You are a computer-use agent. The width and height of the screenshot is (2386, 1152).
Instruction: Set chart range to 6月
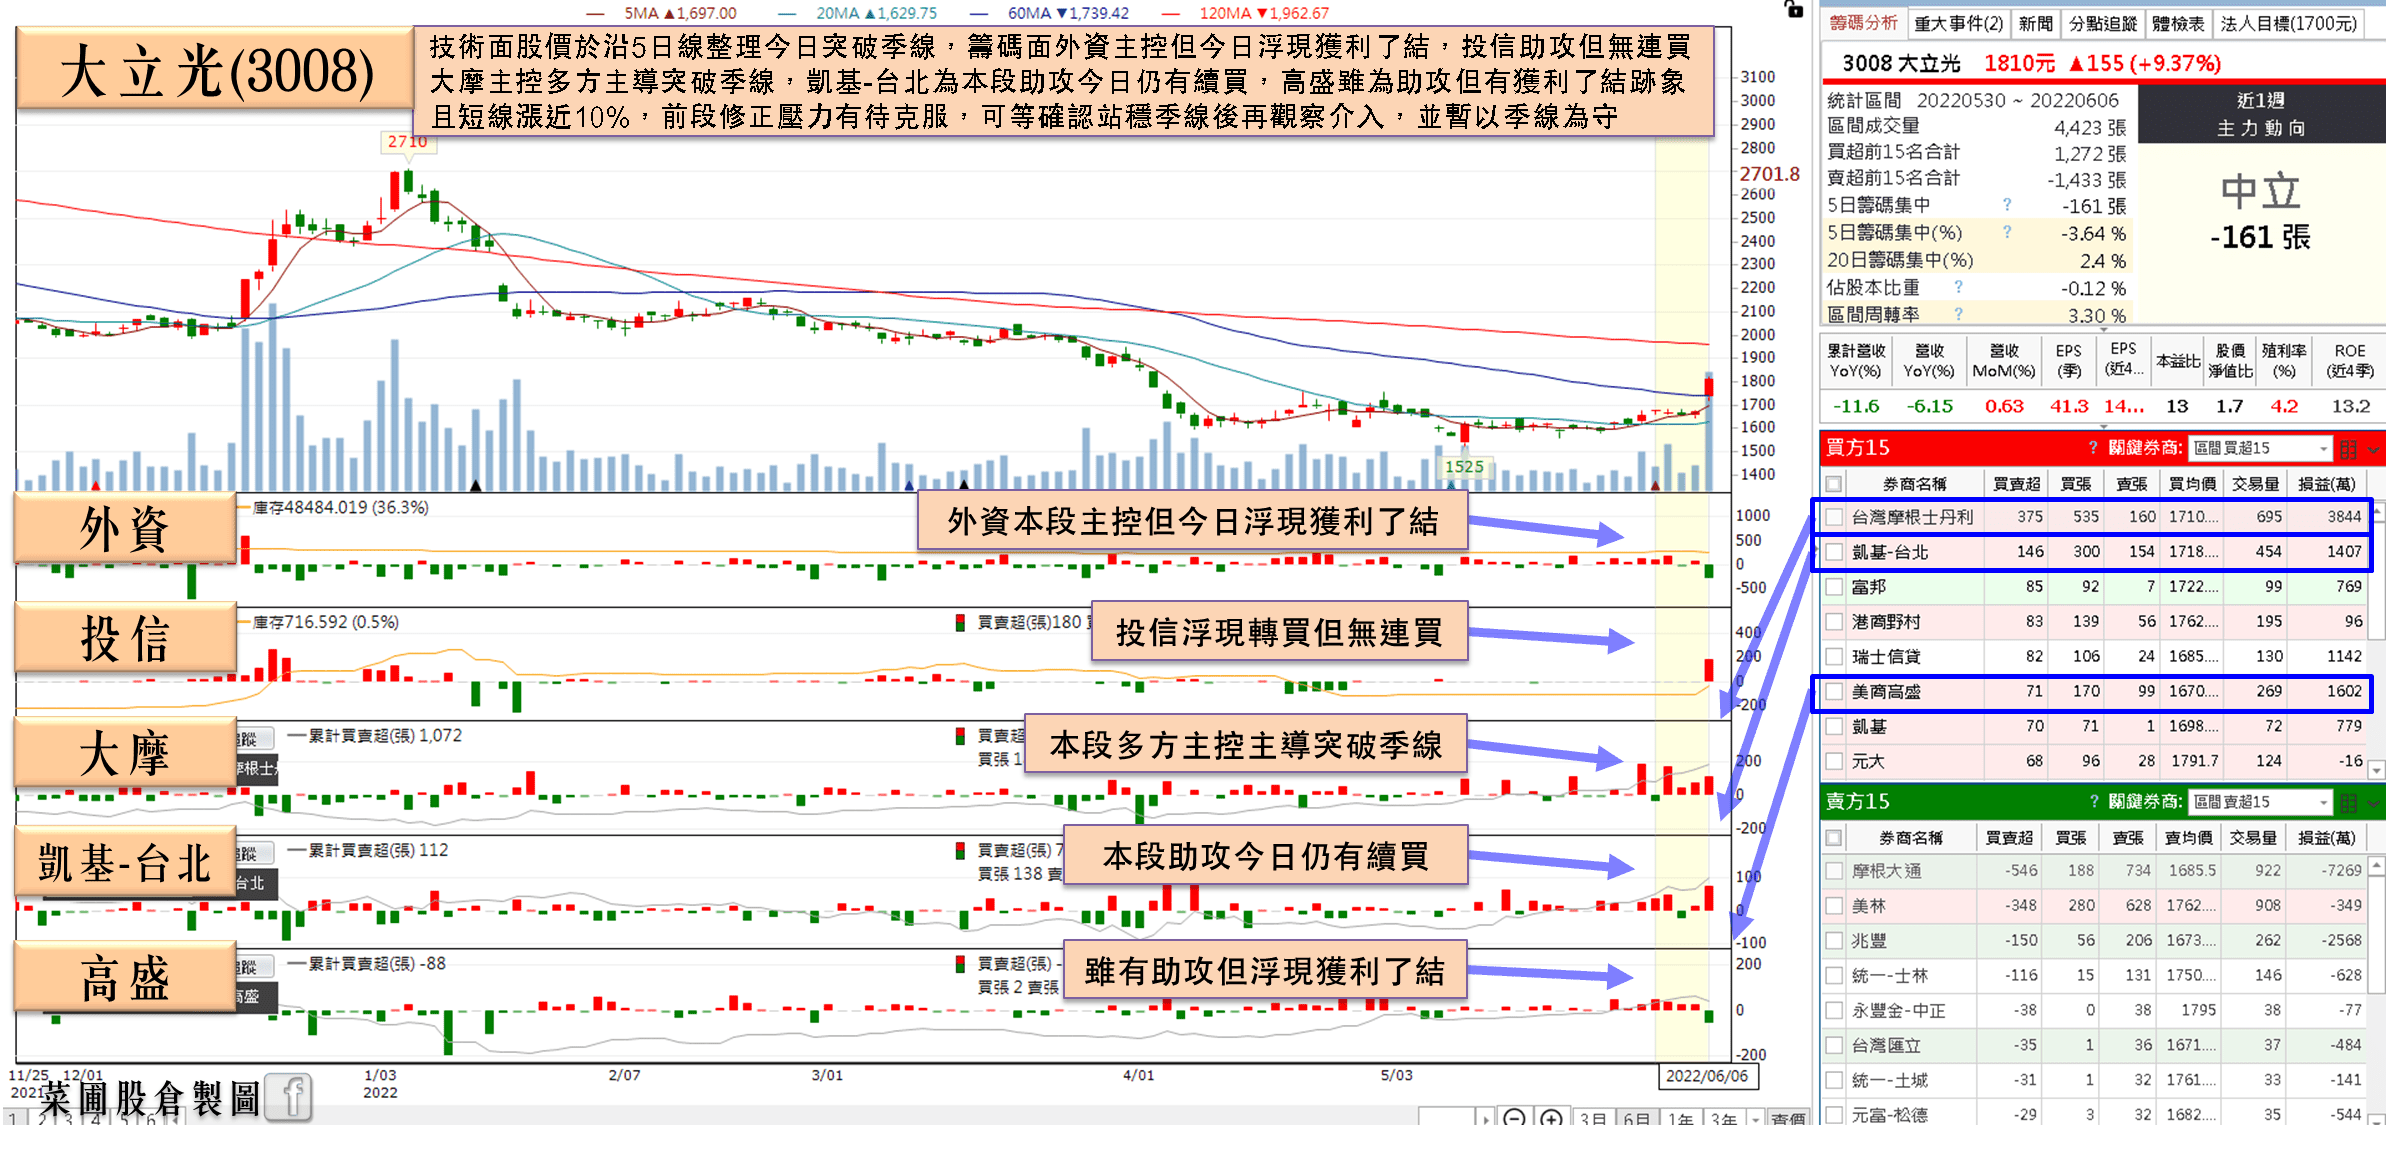coord(1637,1119)
